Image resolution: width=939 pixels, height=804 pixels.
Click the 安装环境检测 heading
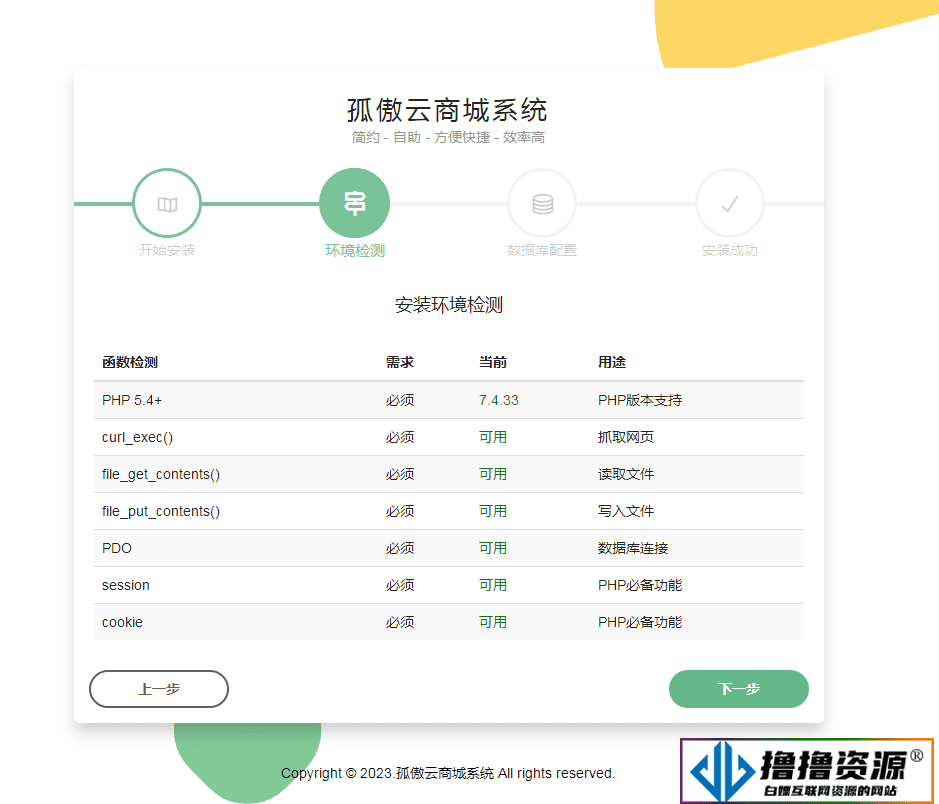coord(449,305)
